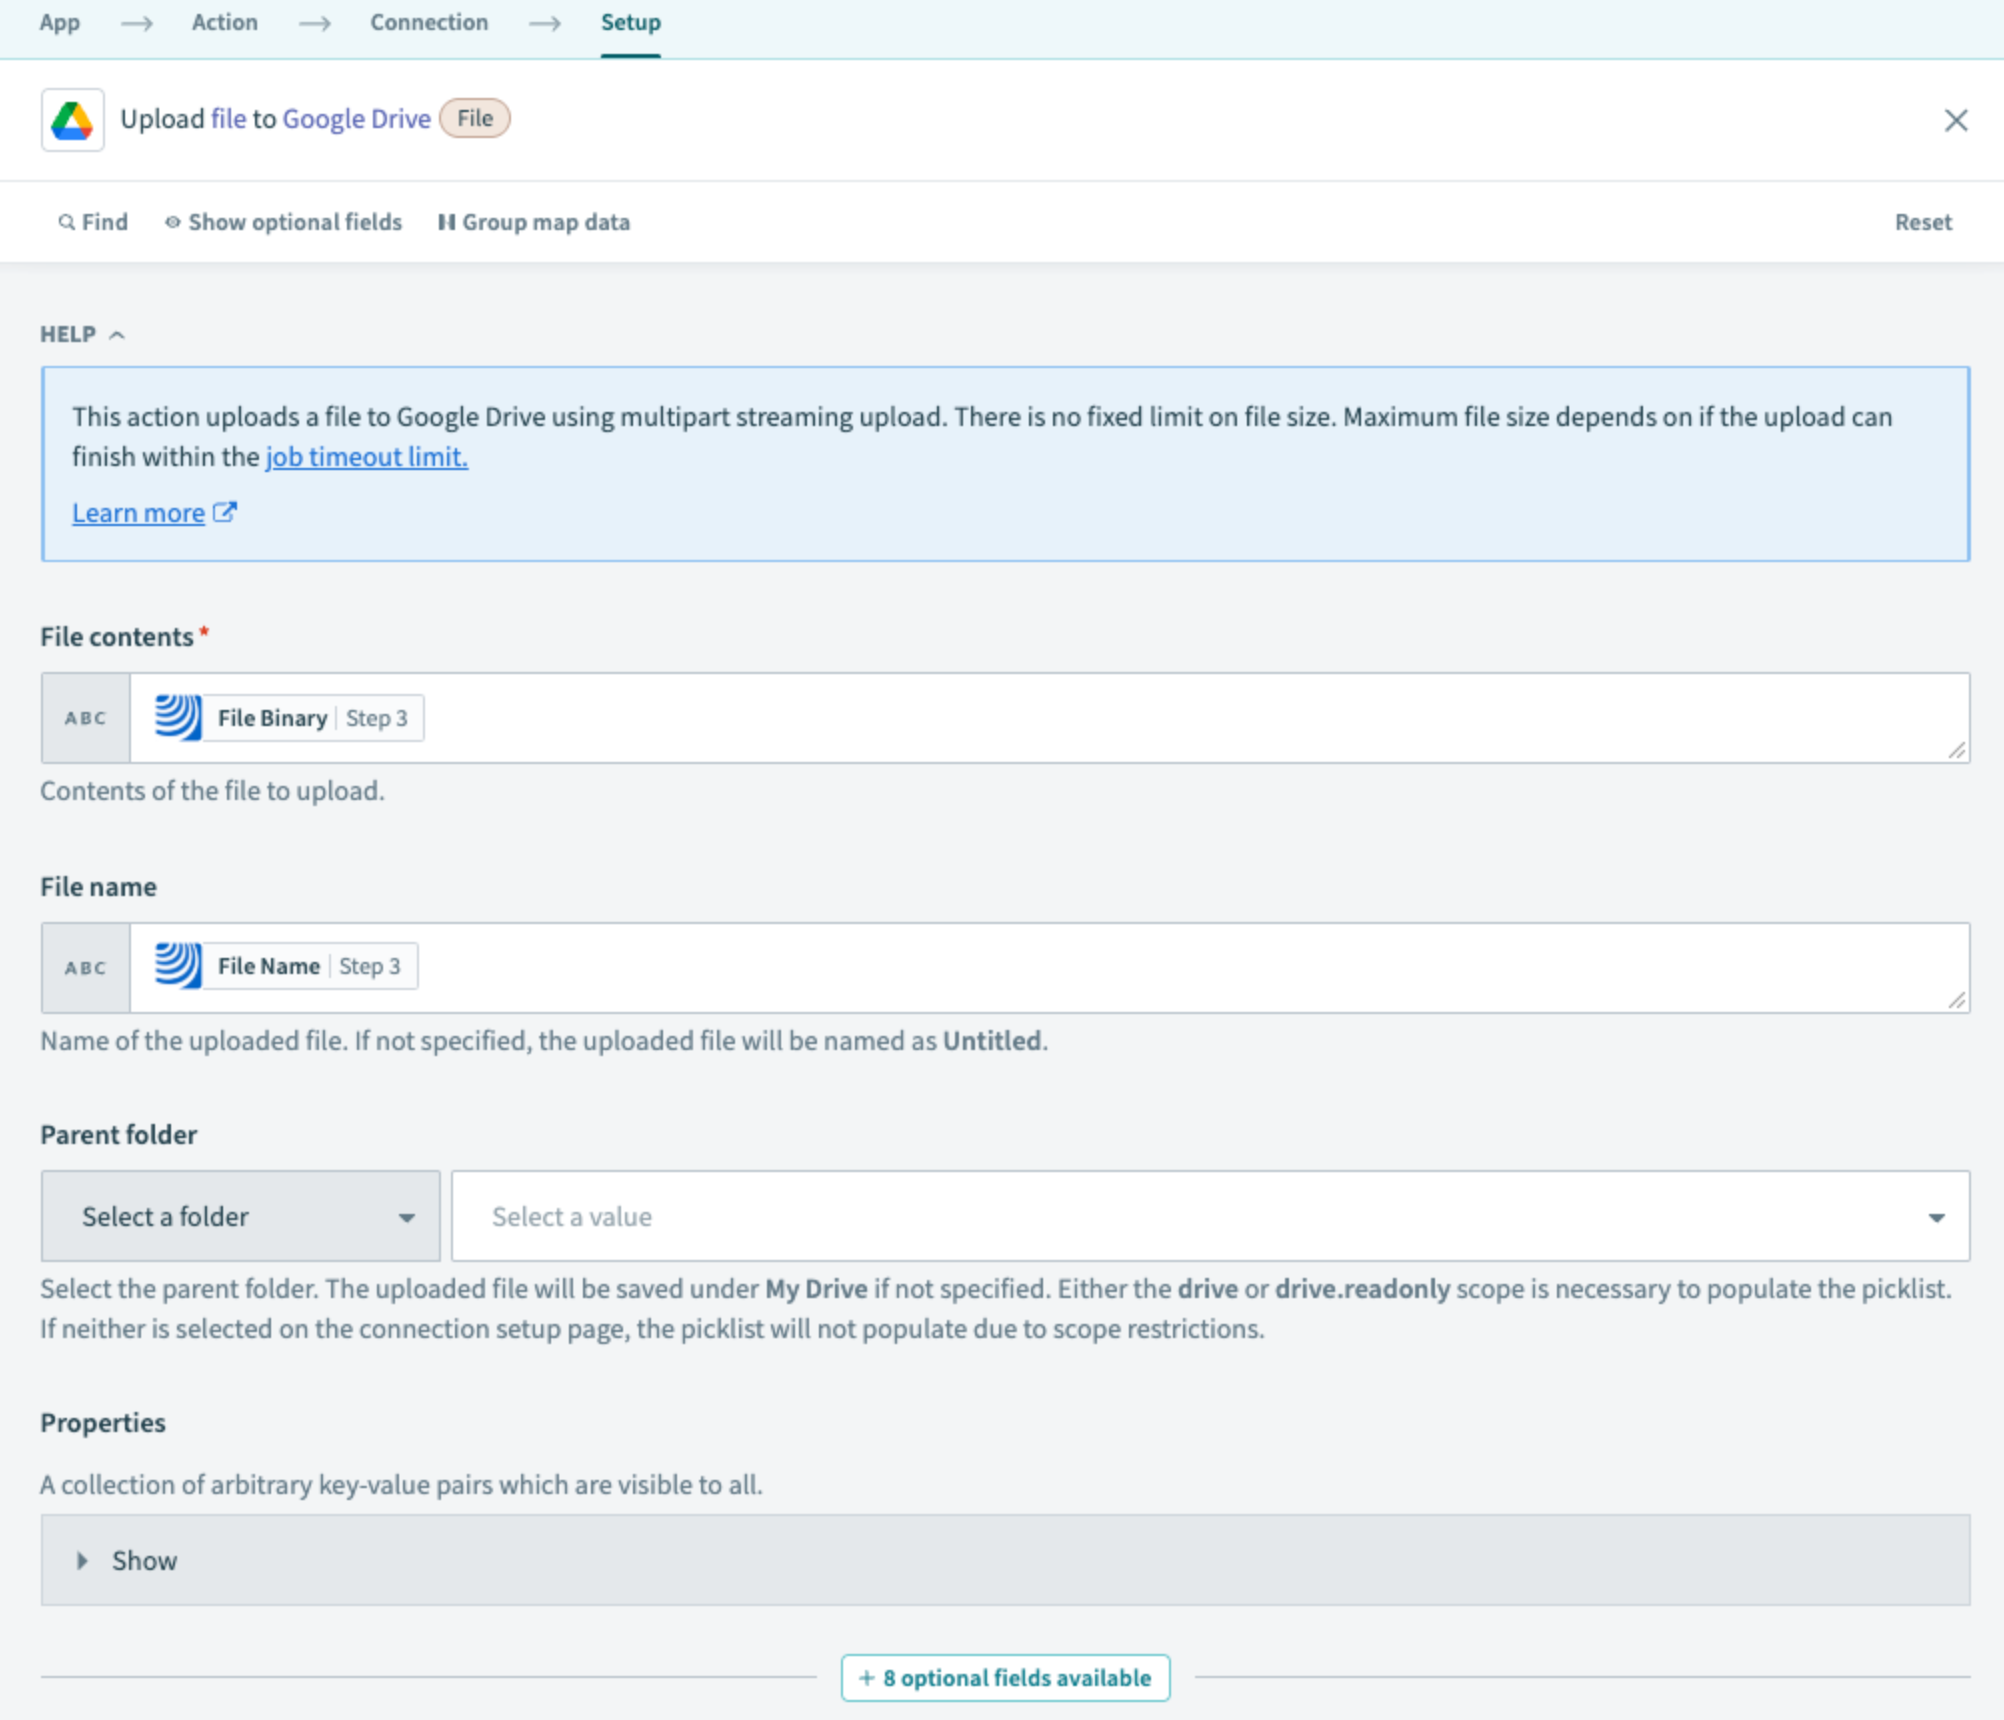Image resolution: width=2004 pixels, height=1720 pixels.
Task: Switch to the App step tab
Action: 59,22
